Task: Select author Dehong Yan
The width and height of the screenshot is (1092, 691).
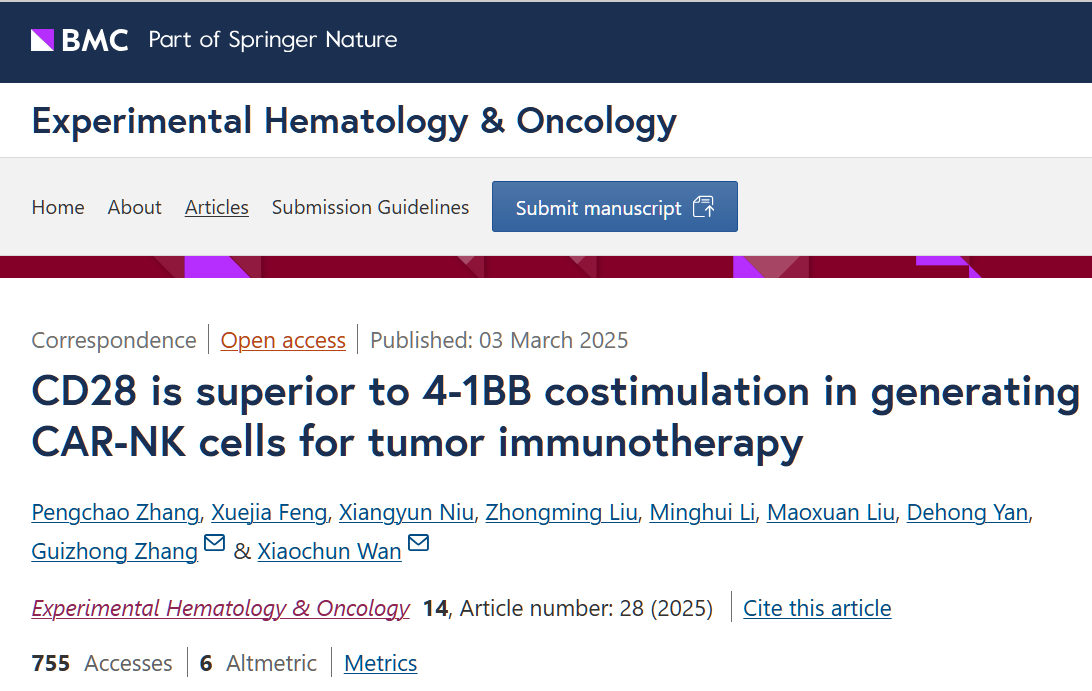Action: tap(966, 512)
